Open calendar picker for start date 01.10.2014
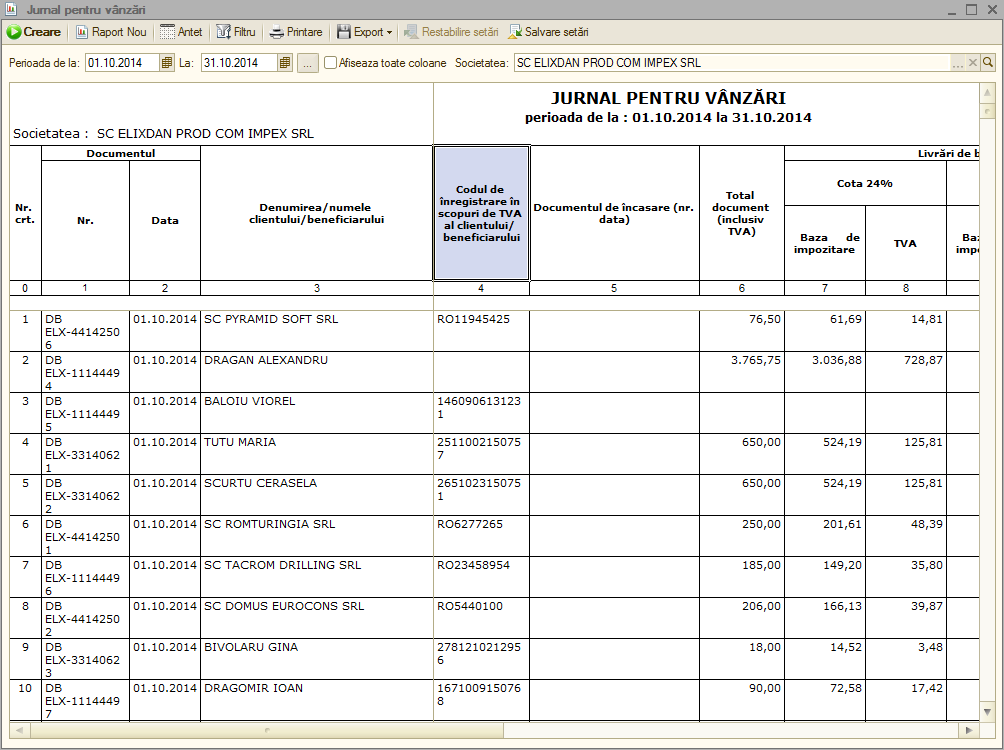The width and height of the screenshot is (1004, 750). pyautogui.click(x=166, y=63)
